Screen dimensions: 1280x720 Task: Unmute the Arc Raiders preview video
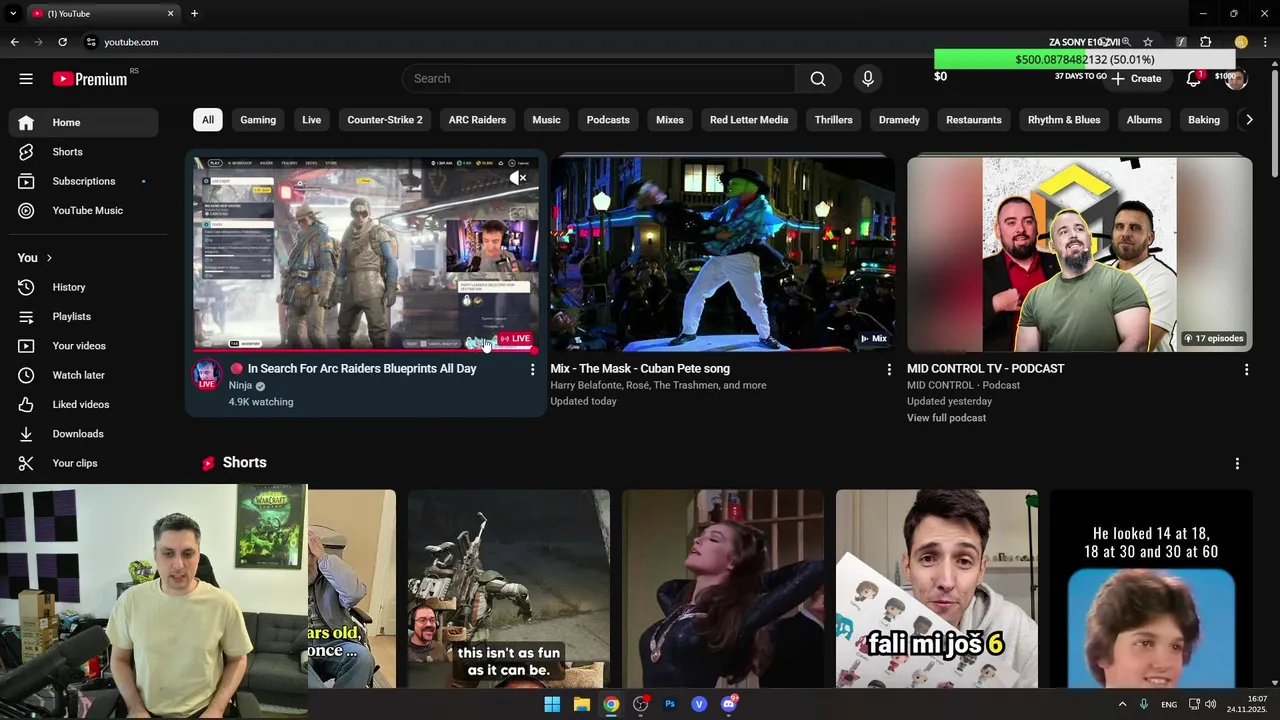(517, 178)
